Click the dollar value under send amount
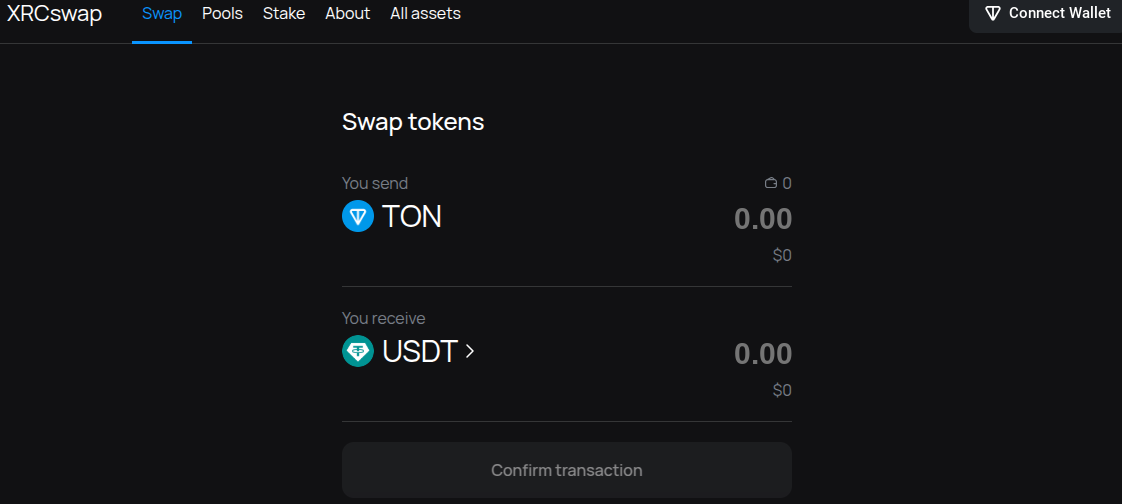Screen dimensions: 1122x504 click(x=782, y=255)
